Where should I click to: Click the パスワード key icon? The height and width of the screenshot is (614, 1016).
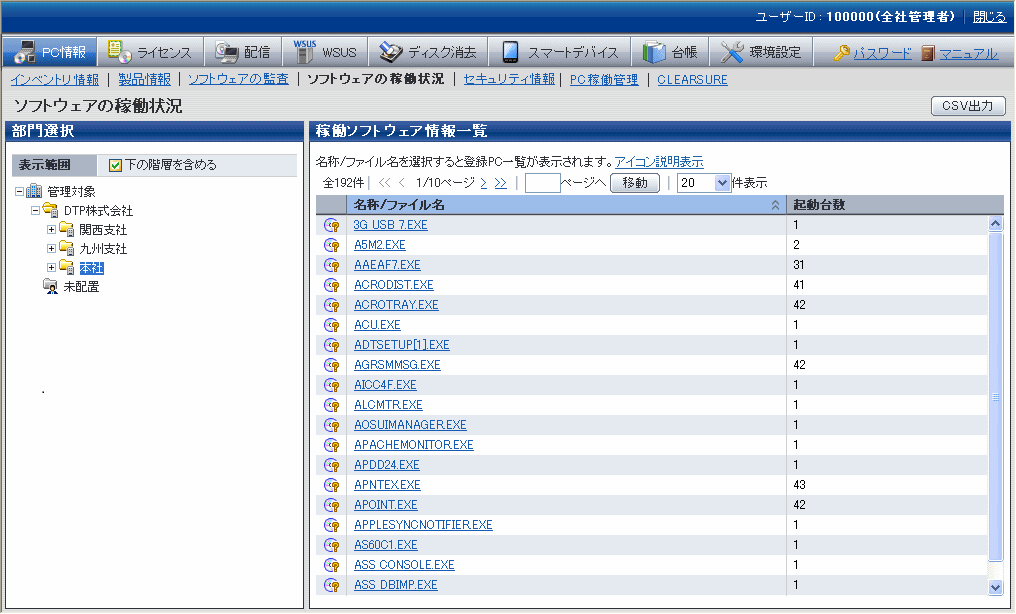[842, 53]
